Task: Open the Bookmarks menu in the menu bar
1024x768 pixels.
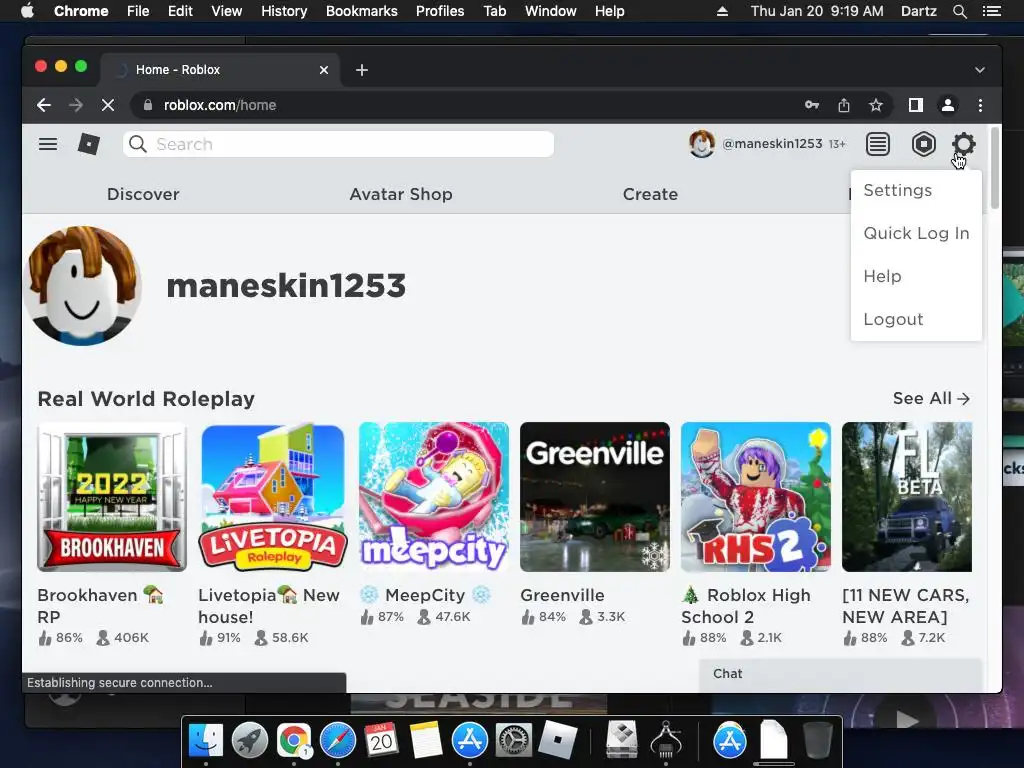Action: 362,11
